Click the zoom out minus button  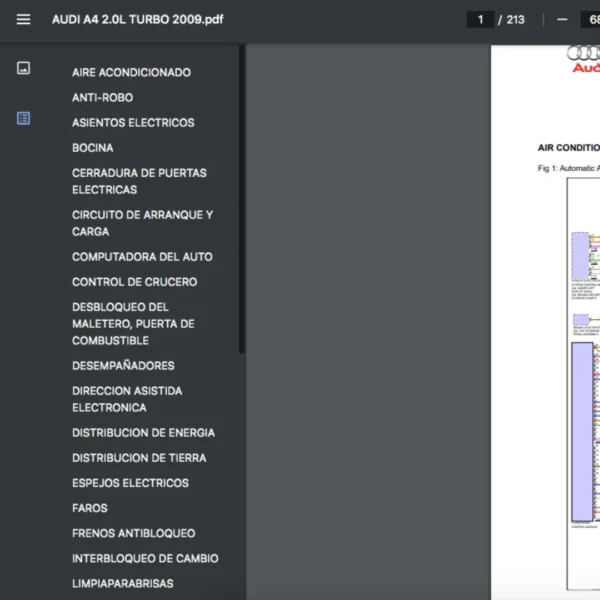(562, 20)
